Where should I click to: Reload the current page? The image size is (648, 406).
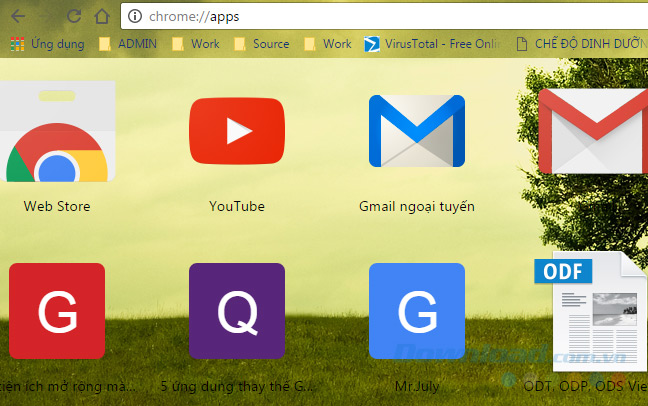tap(73, 16)
